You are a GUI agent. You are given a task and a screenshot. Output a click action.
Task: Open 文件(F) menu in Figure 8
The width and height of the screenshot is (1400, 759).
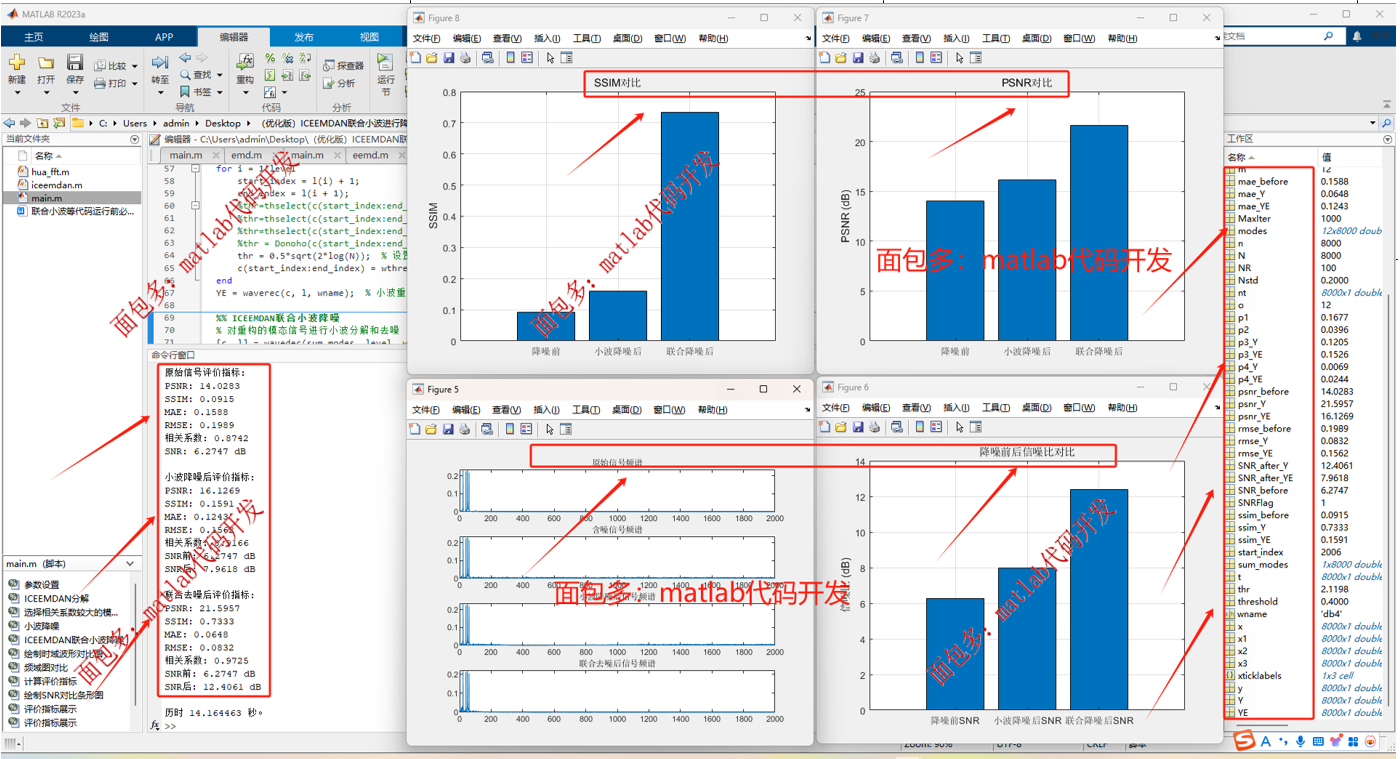pos(426,38)
